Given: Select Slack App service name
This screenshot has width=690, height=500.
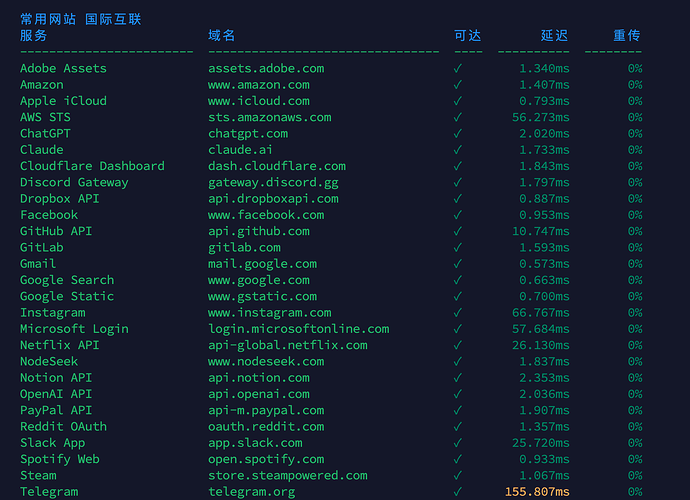Looking at the screenshot, I should (x=53, y=443).
